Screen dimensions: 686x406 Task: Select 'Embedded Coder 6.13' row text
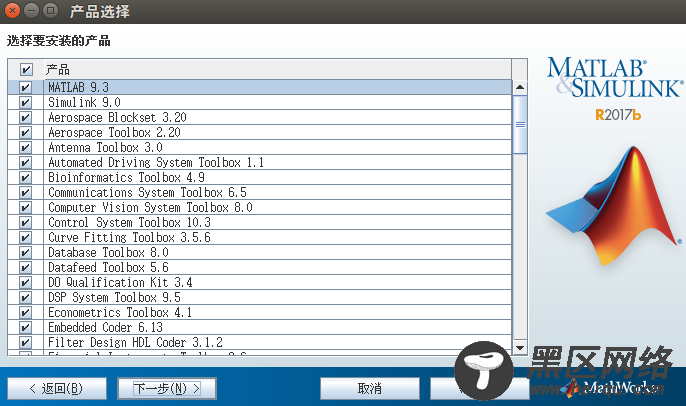point(105,328)
